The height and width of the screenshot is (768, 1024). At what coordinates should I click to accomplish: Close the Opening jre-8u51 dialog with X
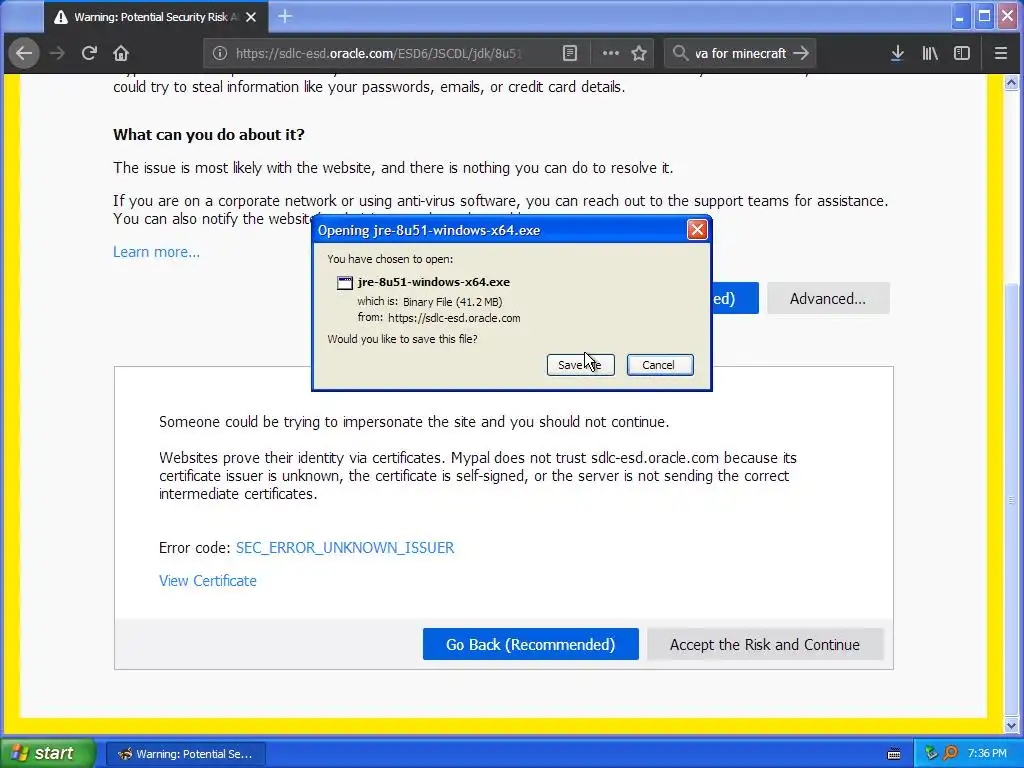(697, 230)
